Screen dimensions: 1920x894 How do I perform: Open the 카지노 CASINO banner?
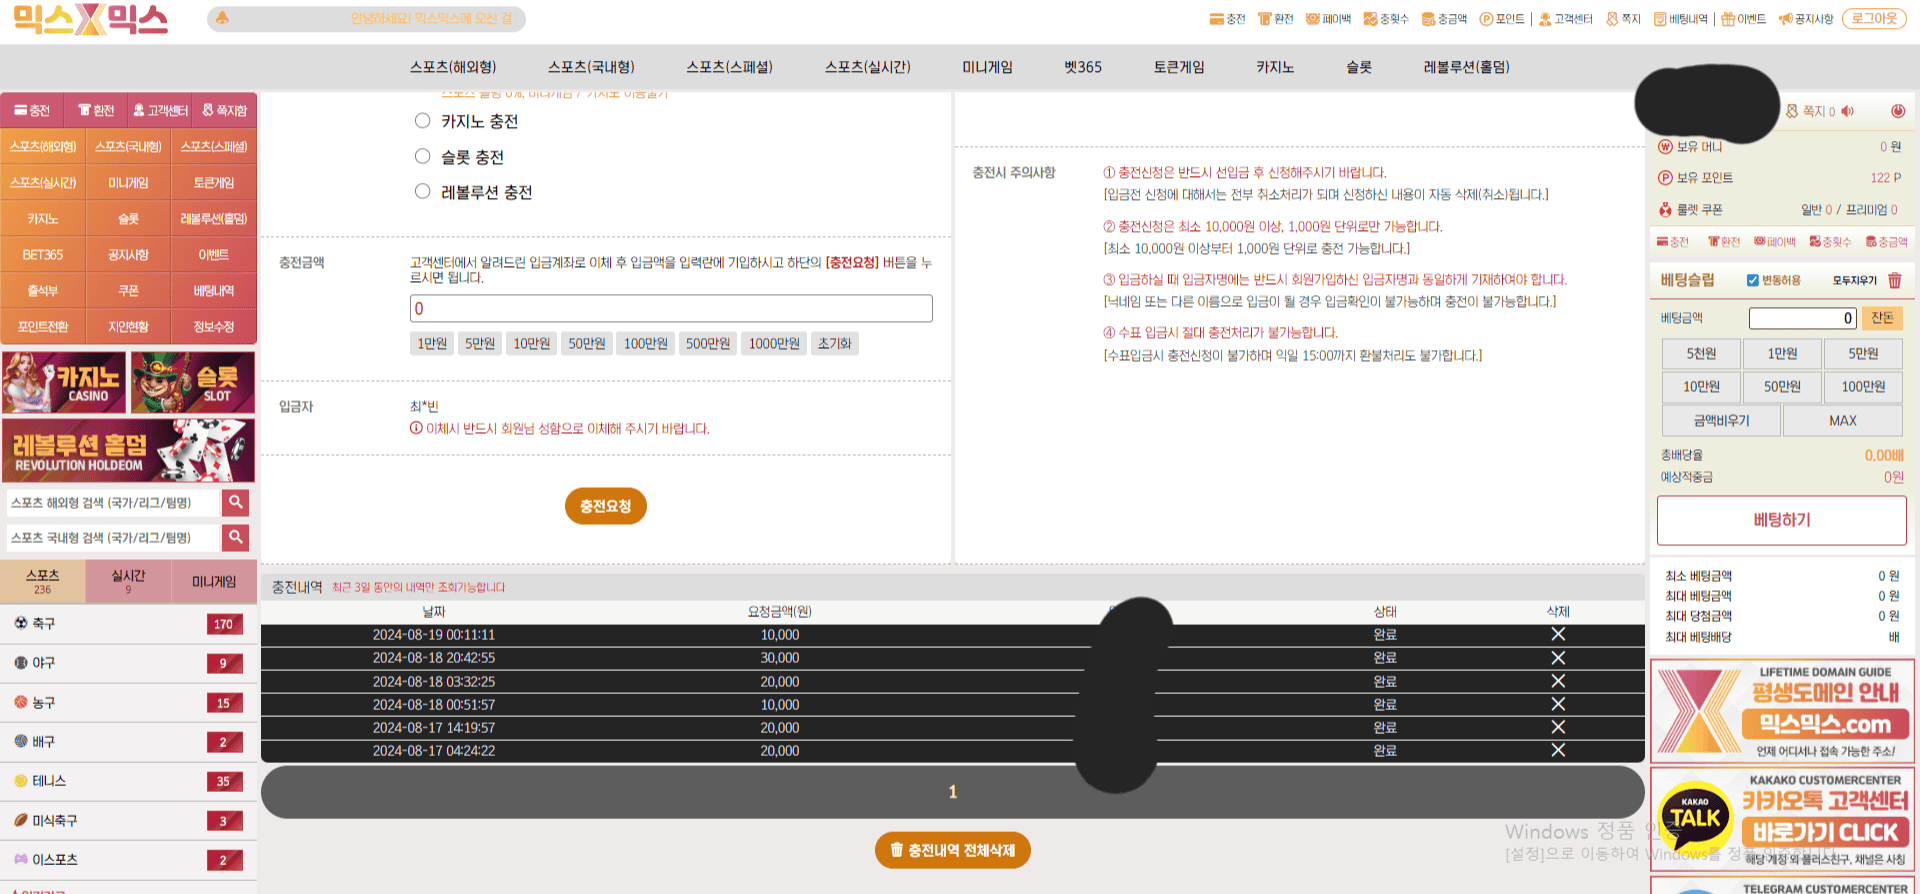[65, 383]
